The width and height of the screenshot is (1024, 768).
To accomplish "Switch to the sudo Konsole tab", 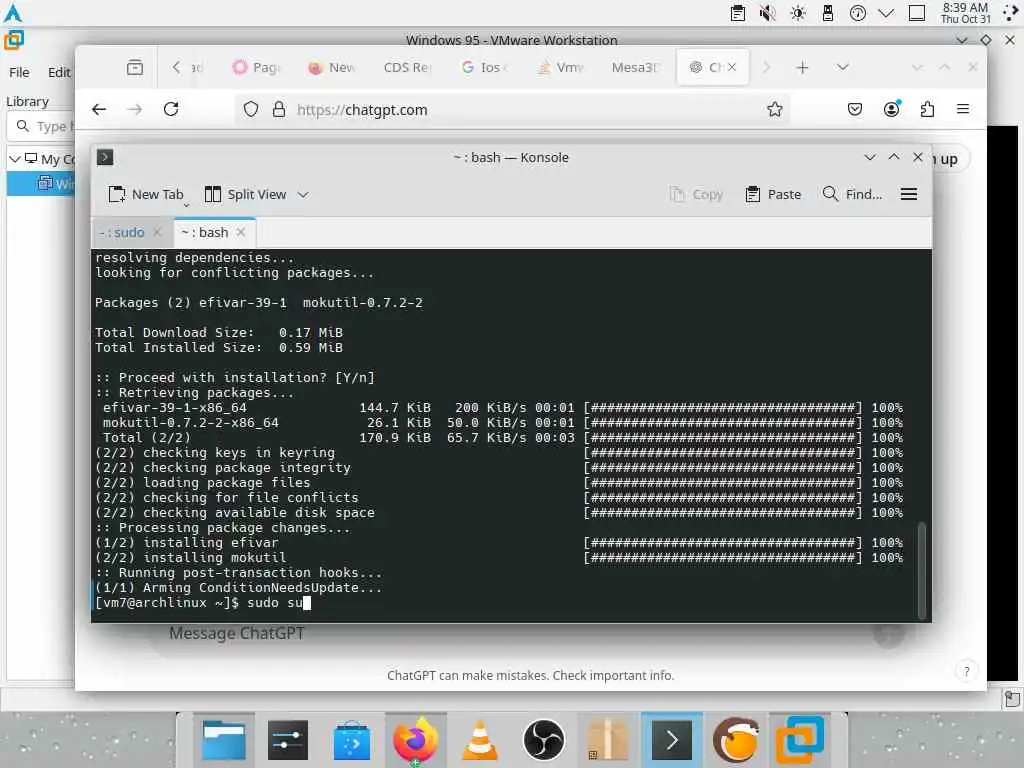I will click(x=123, y=232).
